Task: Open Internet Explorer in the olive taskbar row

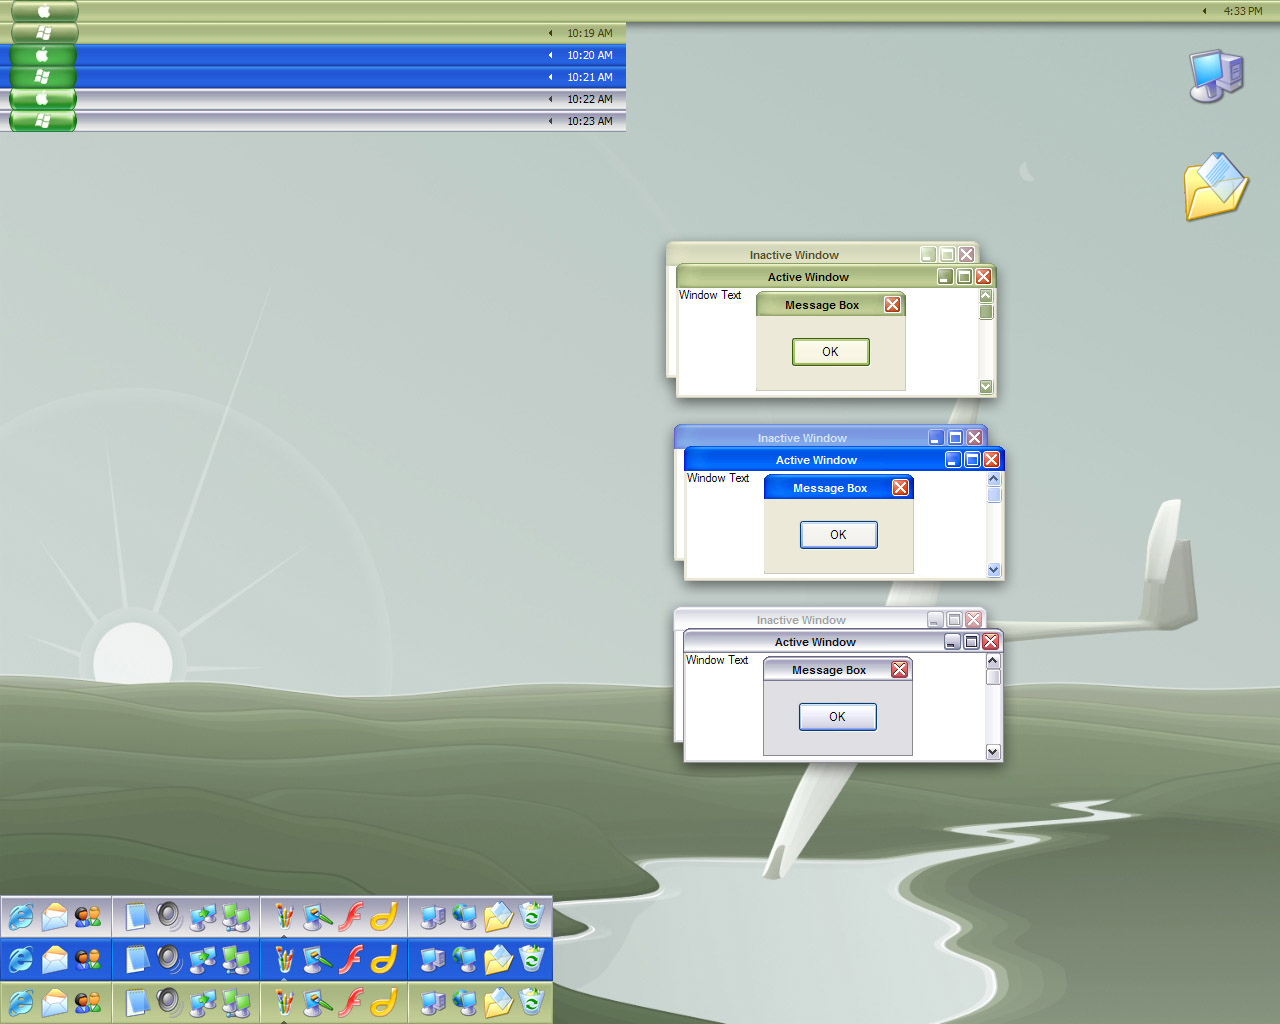Action: click(x=21, y=1001)
